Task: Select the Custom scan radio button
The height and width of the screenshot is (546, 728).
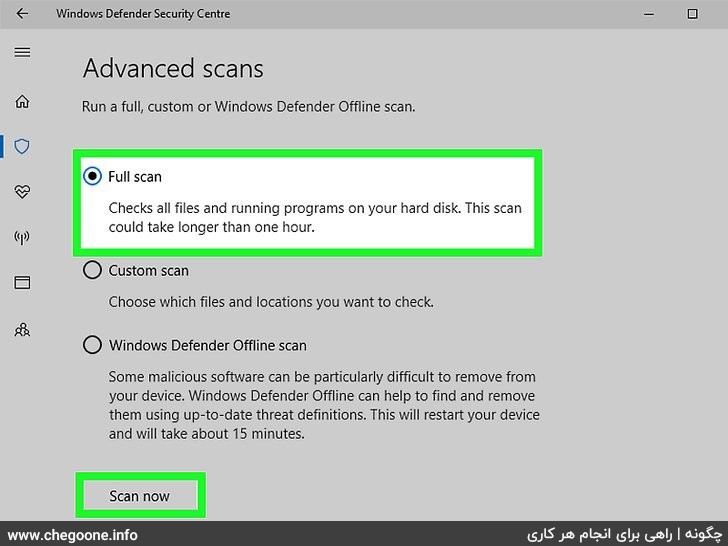Action: [92, 270]
